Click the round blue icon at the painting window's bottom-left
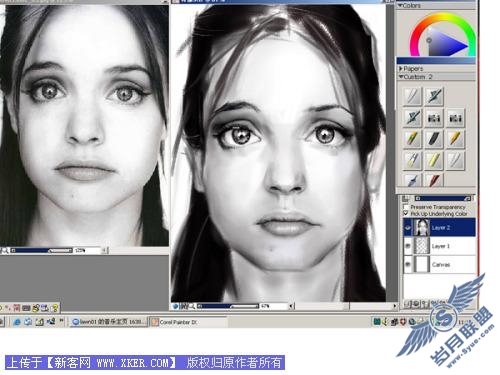This screenshot has width=500, height=375. pyautogui.click(x=176, y=306)
